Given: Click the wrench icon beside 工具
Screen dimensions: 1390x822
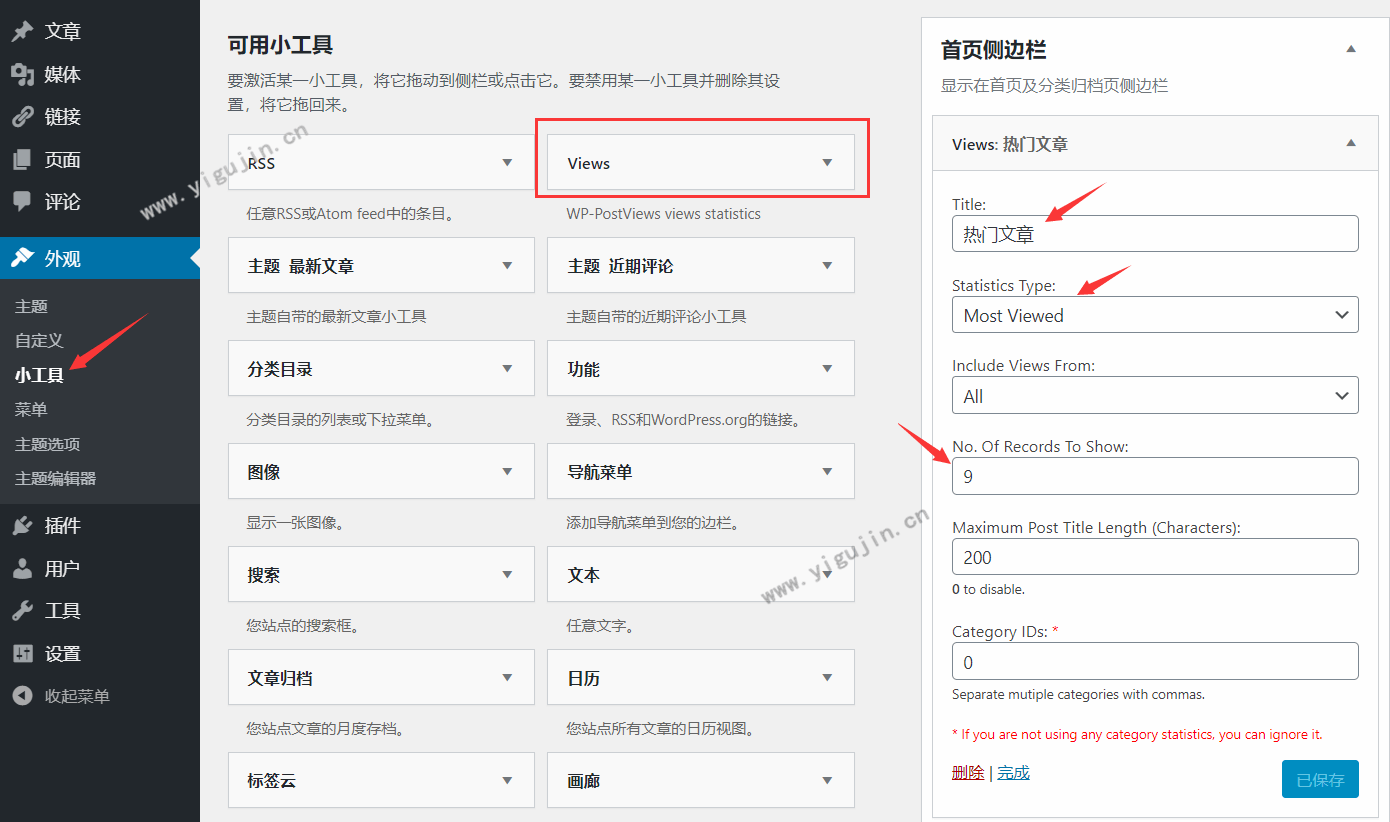Looking at the screenshot, I should click(22, 611).
